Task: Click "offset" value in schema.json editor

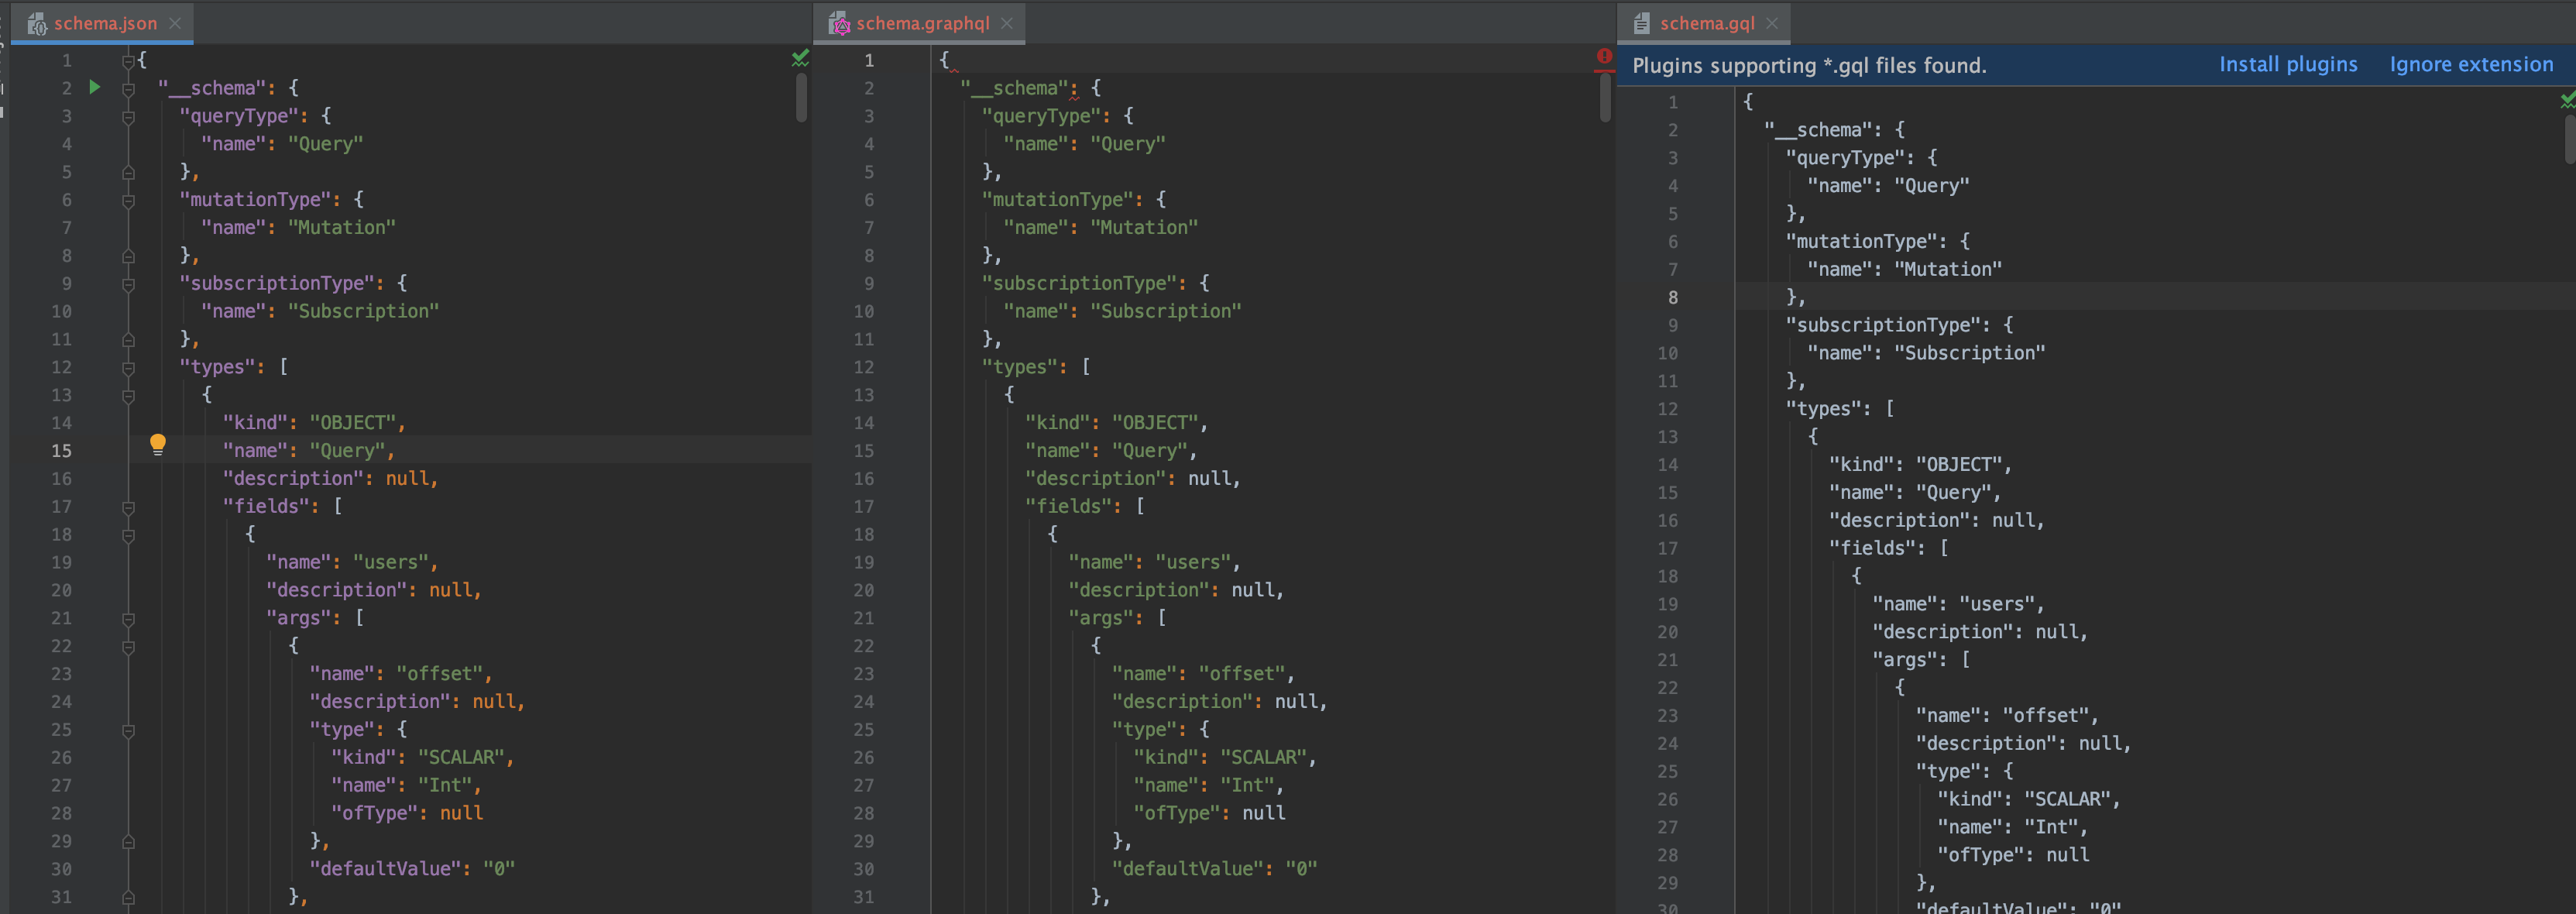Action: point(439,674)
